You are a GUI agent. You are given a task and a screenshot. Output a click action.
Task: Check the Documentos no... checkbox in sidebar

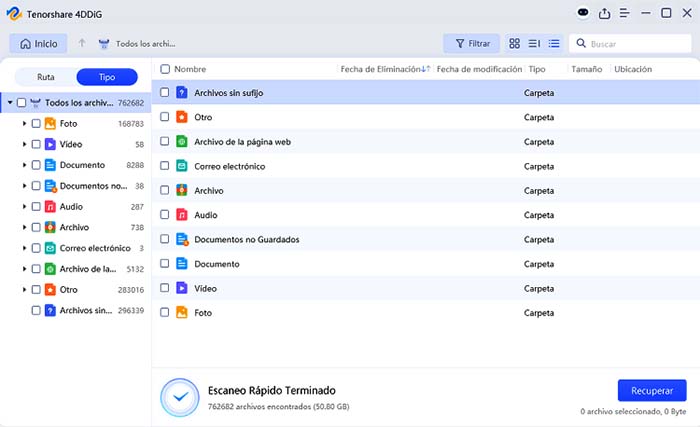[x=36, y=186]
